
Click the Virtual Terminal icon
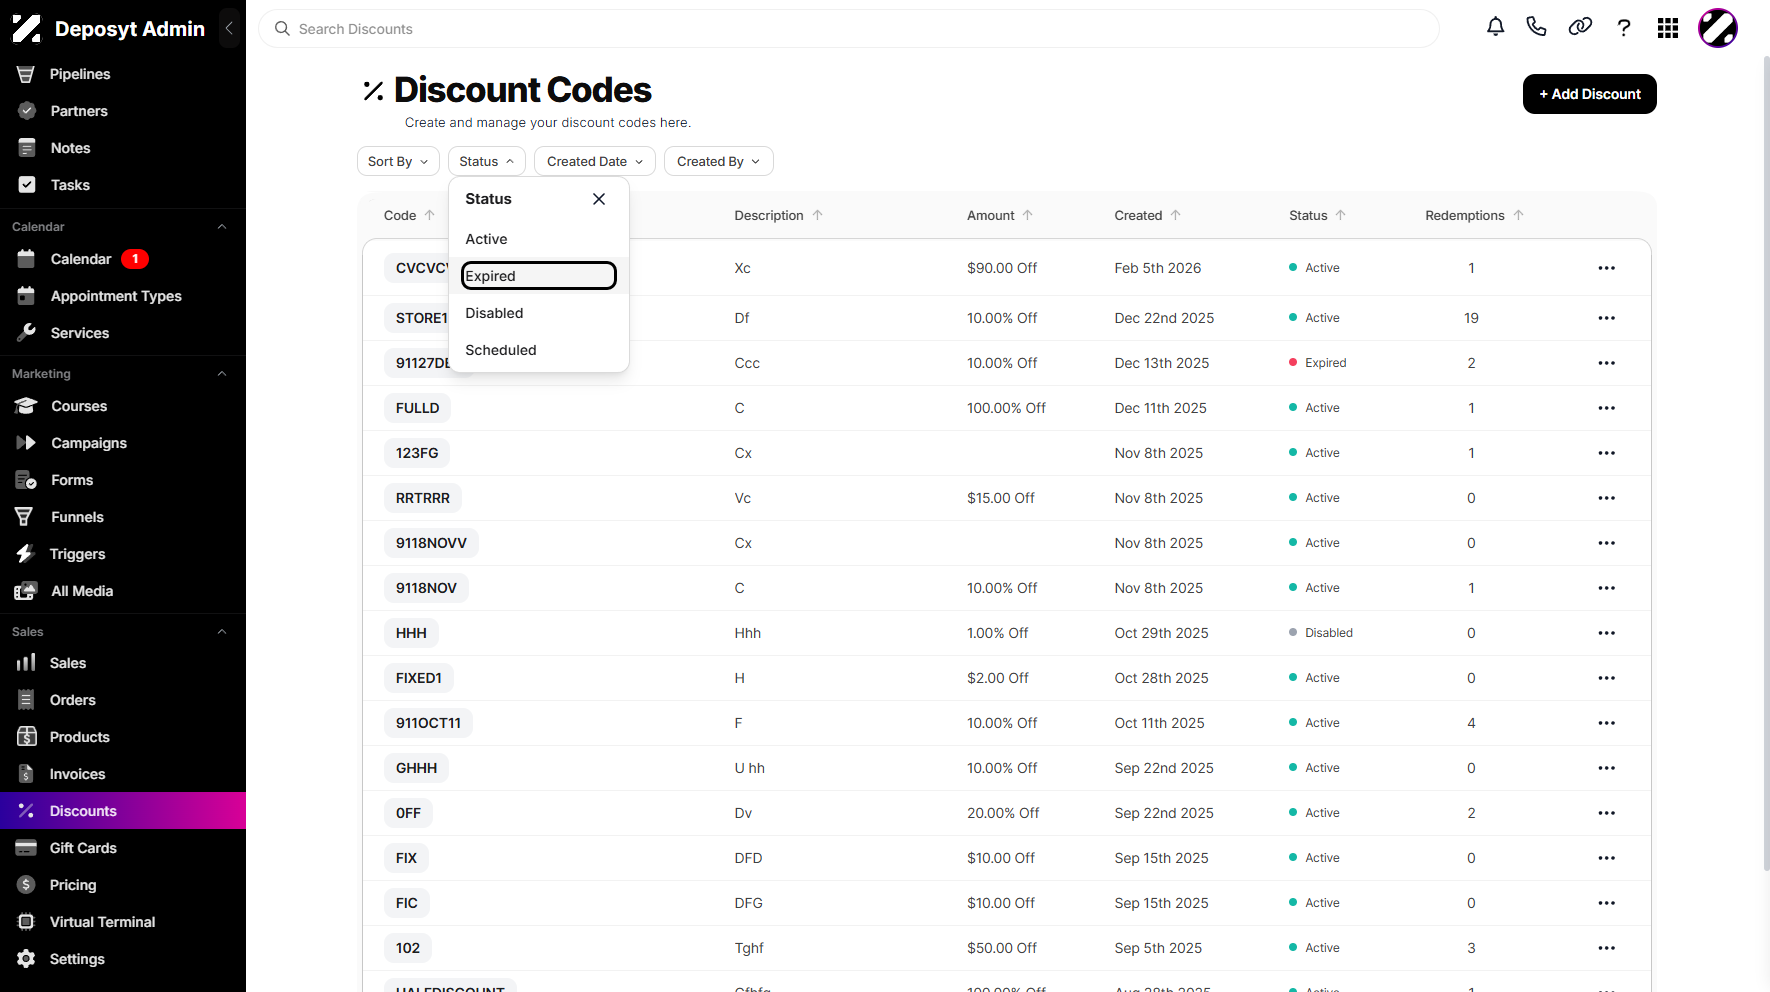pyautogui.click(x=26, y=922)
